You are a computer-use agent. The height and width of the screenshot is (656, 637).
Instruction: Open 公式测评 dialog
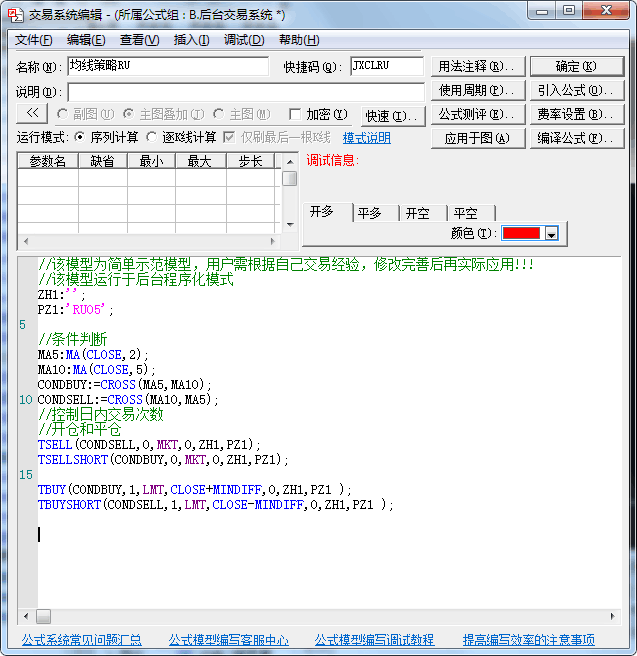(478, 114)
